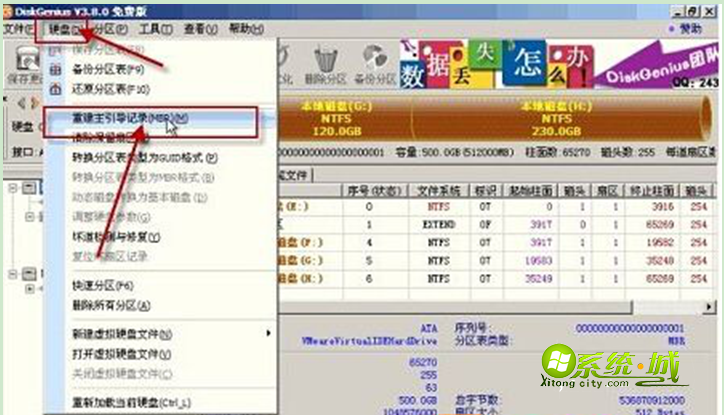The width and height of the screenshot is (724, 415).
Task: Click the 文件系统 column header
Action: click(438, 188)
